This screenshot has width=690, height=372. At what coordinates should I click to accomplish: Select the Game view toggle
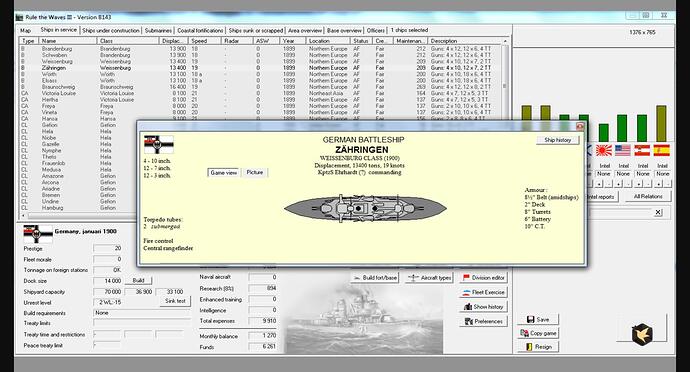(x=224, y=173)
